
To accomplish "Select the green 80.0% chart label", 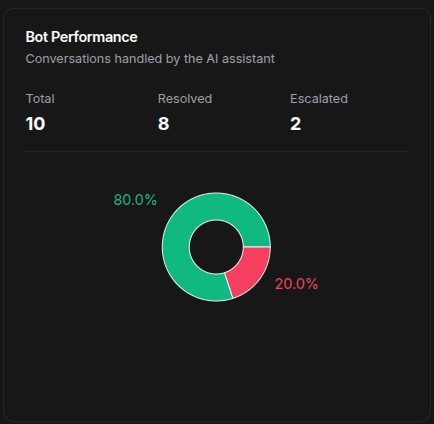I will click(x=135, y=200).
